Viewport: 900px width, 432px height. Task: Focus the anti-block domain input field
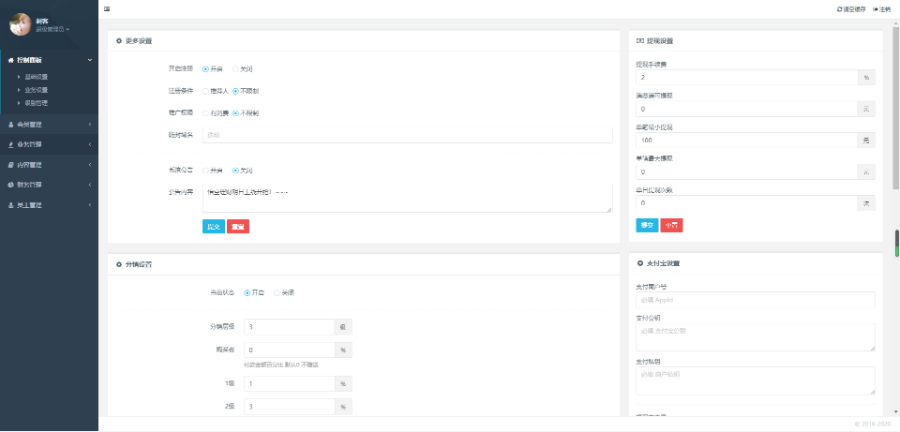tap(408, 135)
